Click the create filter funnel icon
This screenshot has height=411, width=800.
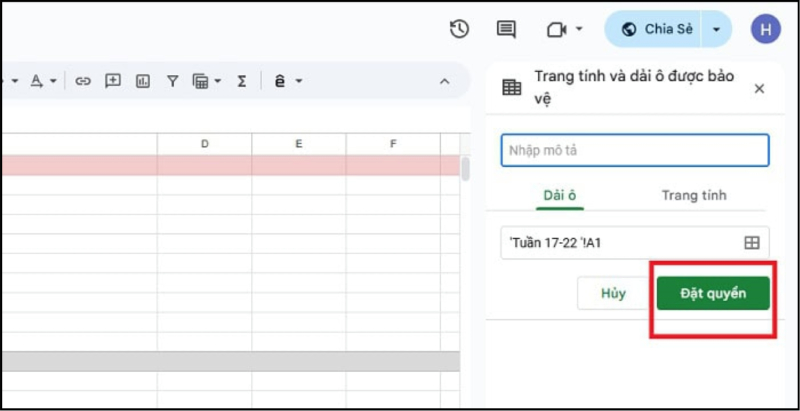coord(172,81)
